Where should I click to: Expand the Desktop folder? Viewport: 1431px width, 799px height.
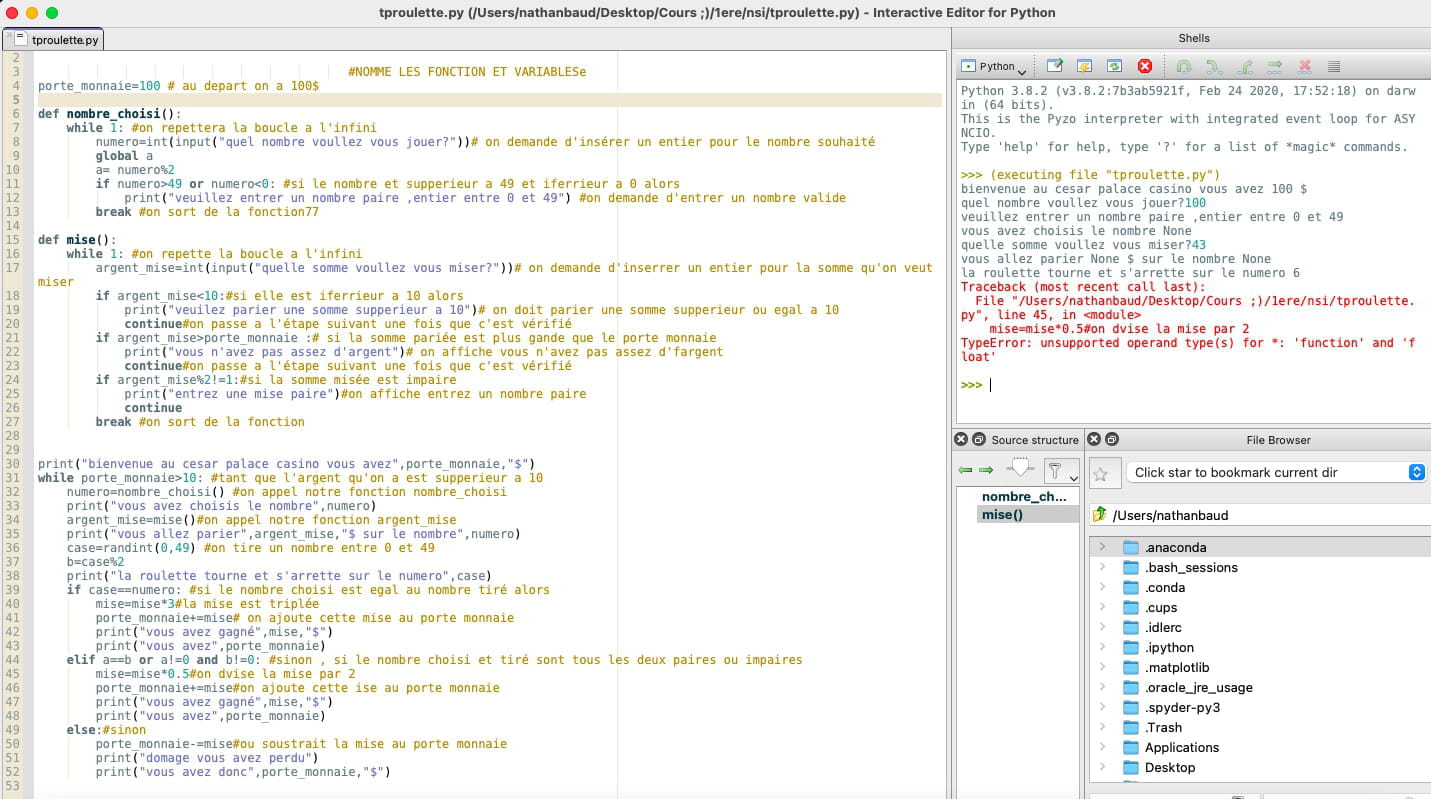click(x=1102, y=767)
